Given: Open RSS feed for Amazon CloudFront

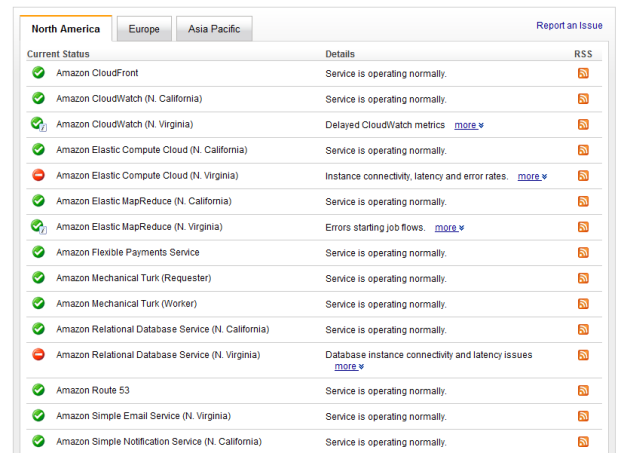Looking at the screenshot, I should tap(583, 73).
